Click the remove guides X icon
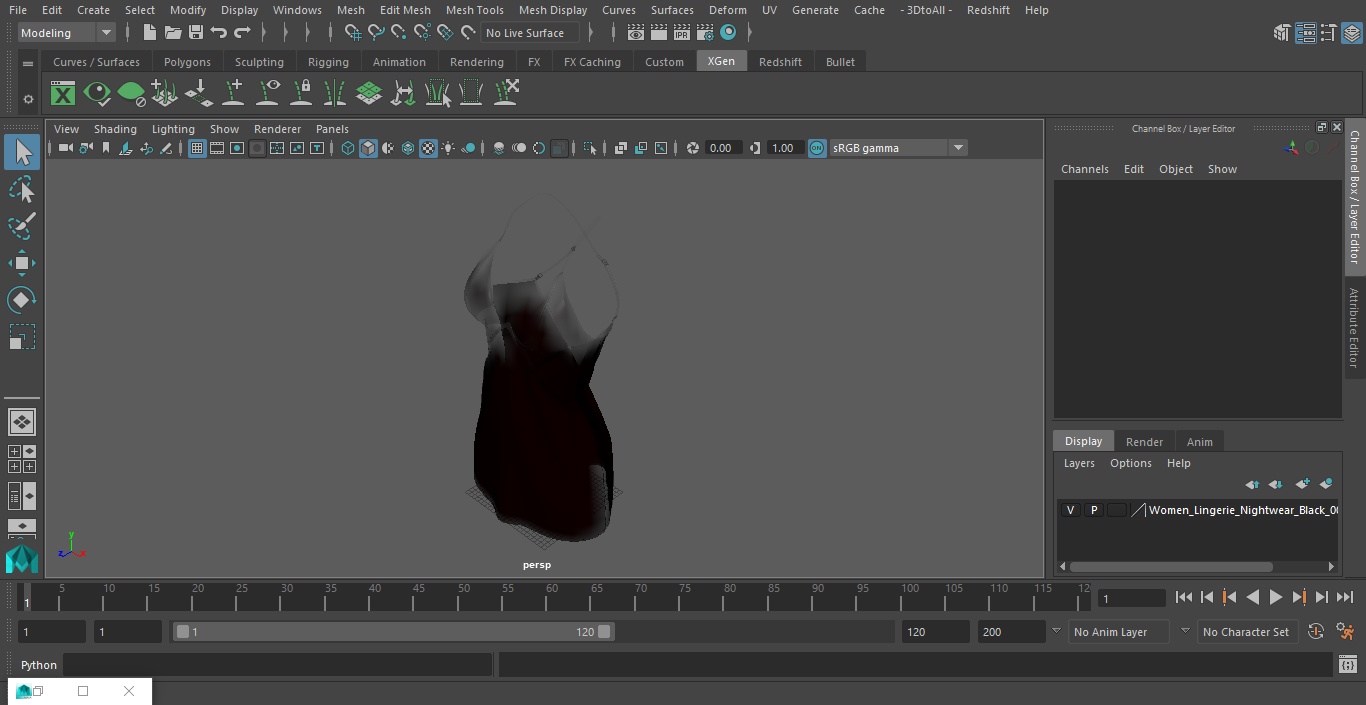 point(506,93)
